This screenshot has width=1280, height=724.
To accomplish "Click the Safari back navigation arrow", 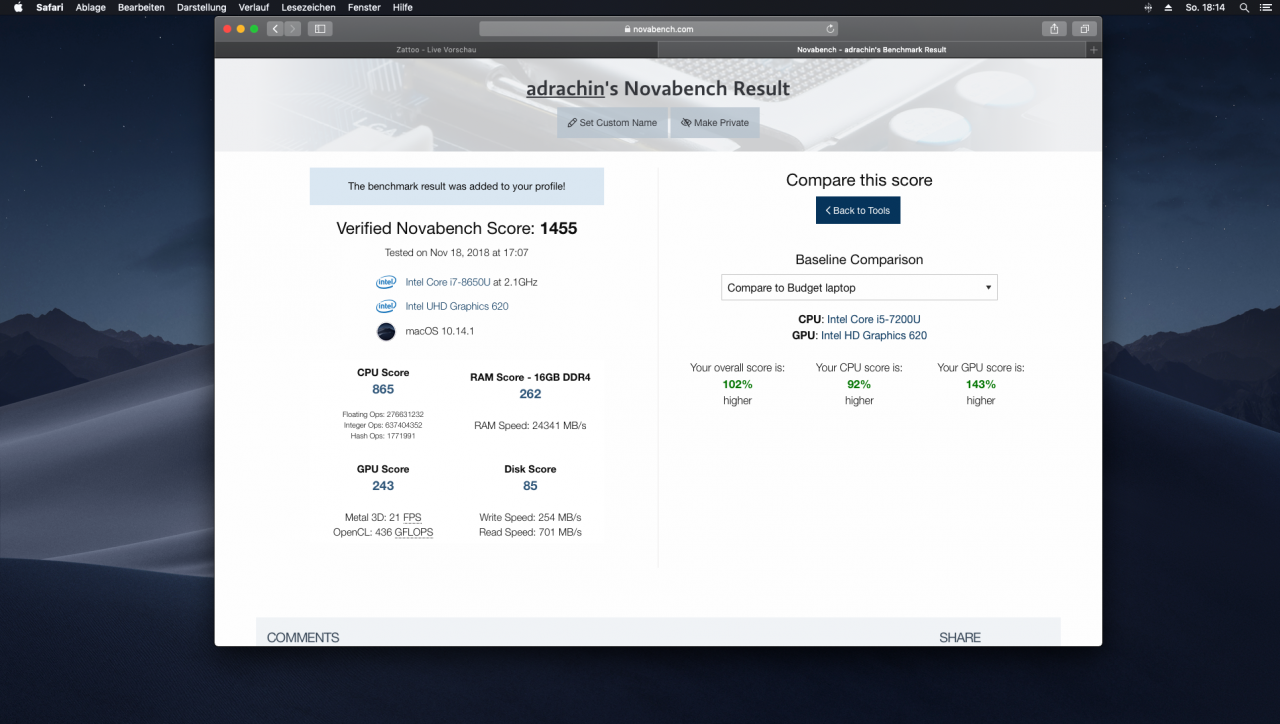I will pyautogui.click(x=275, y=29).
